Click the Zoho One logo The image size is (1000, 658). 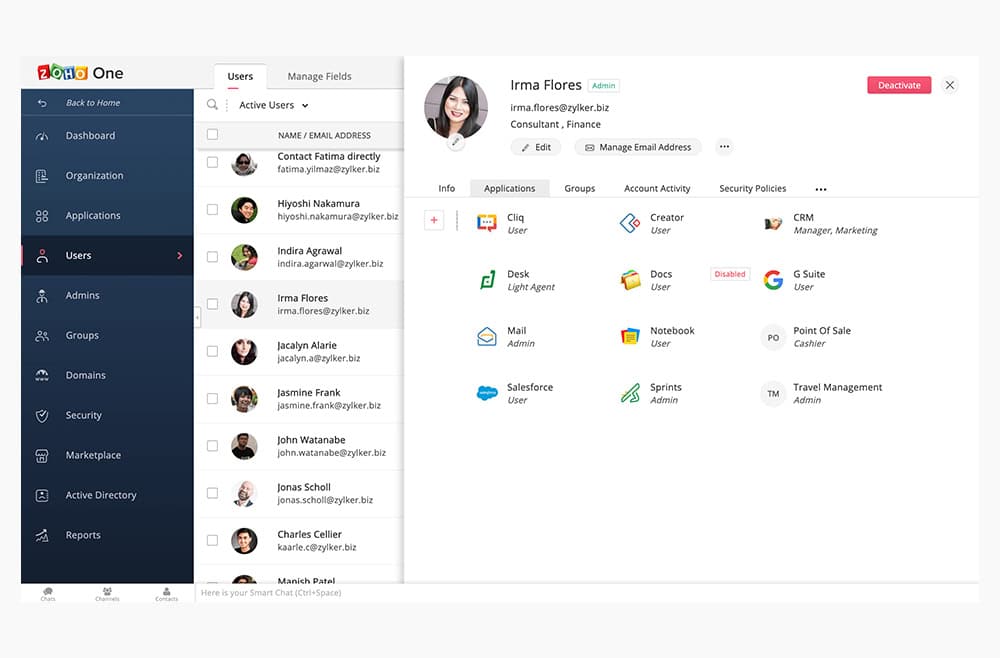(x=80, y=73)
